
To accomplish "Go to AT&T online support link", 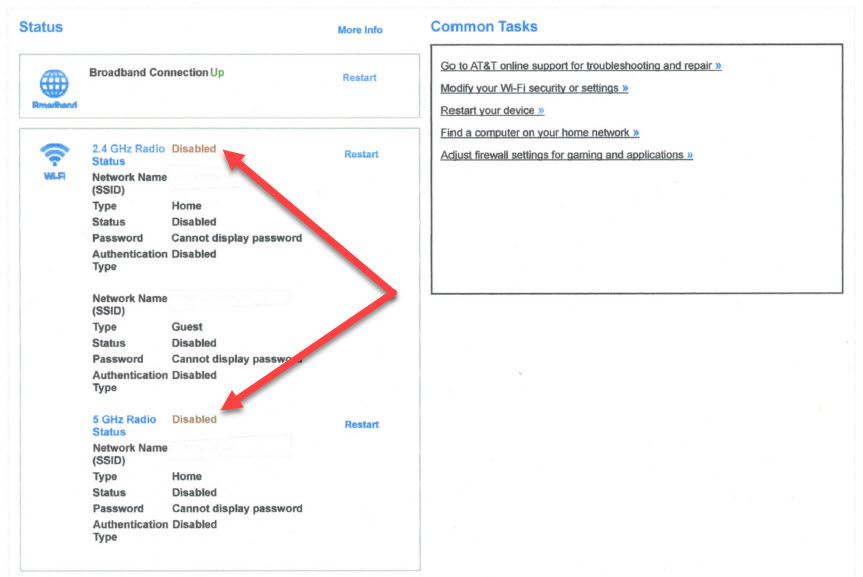I will click(581, 66).
